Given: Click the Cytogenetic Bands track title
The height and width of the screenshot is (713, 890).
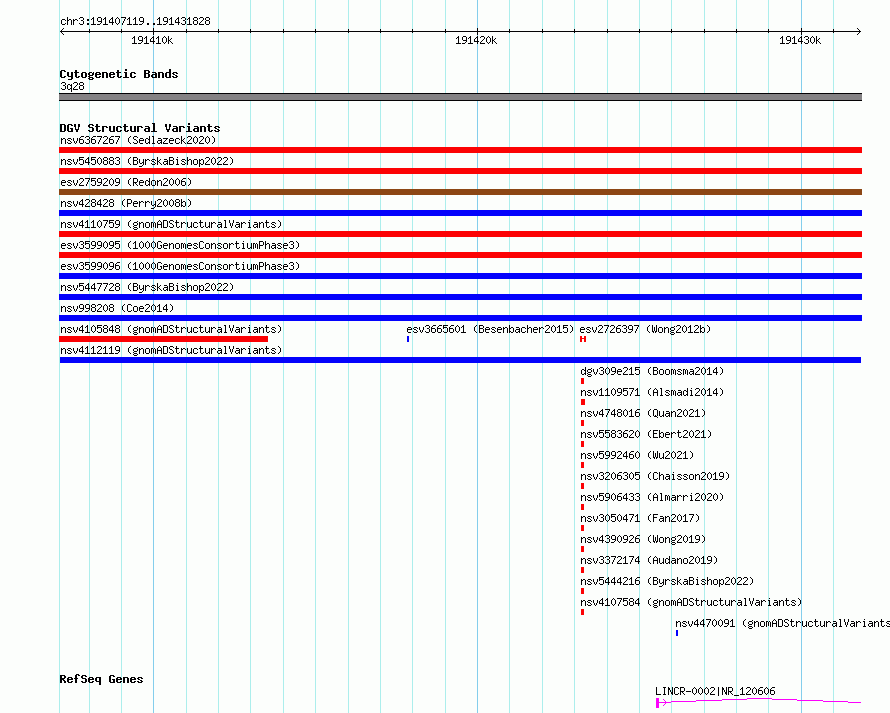Looking at the screenshot, I should tap(119, 74).
